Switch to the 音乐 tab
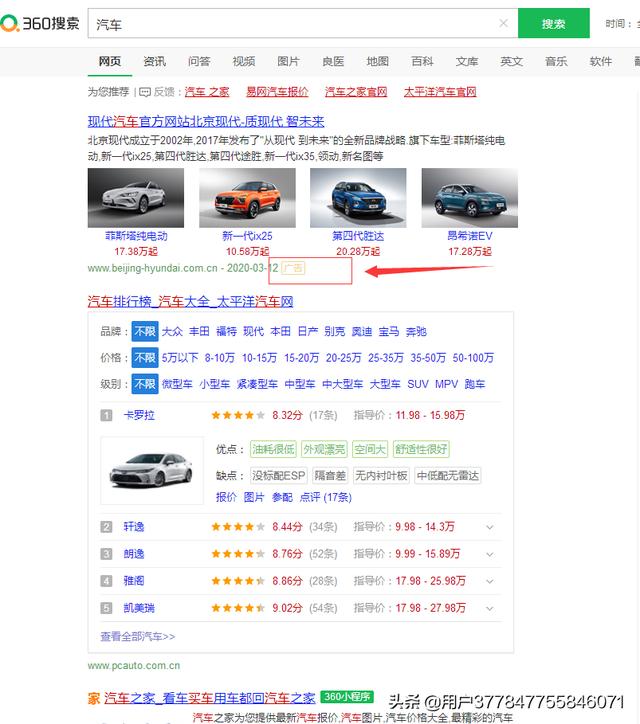 [556, 61]
